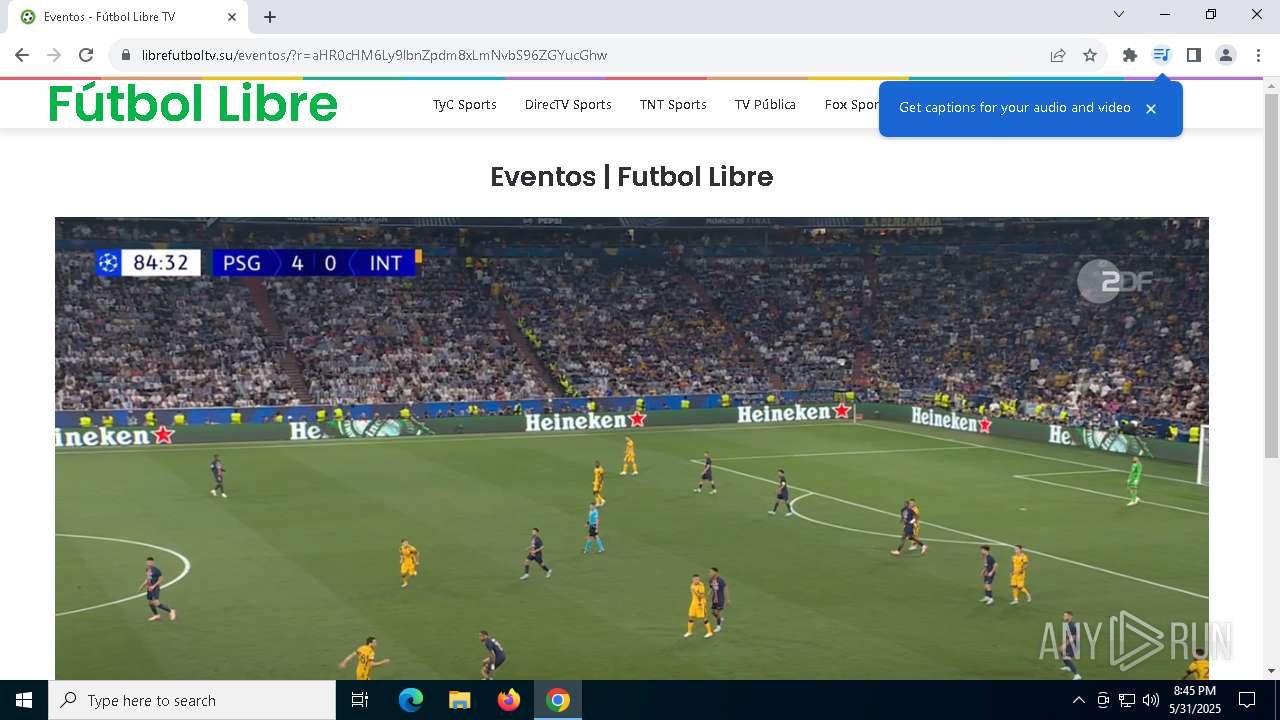Share this page icon in address bar

(1058, 55)
